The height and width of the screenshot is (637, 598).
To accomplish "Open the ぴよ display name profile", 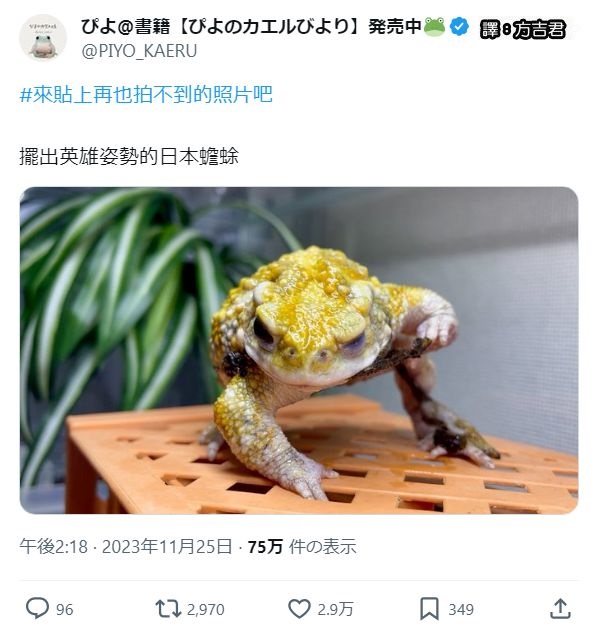I will click(251, 27).
